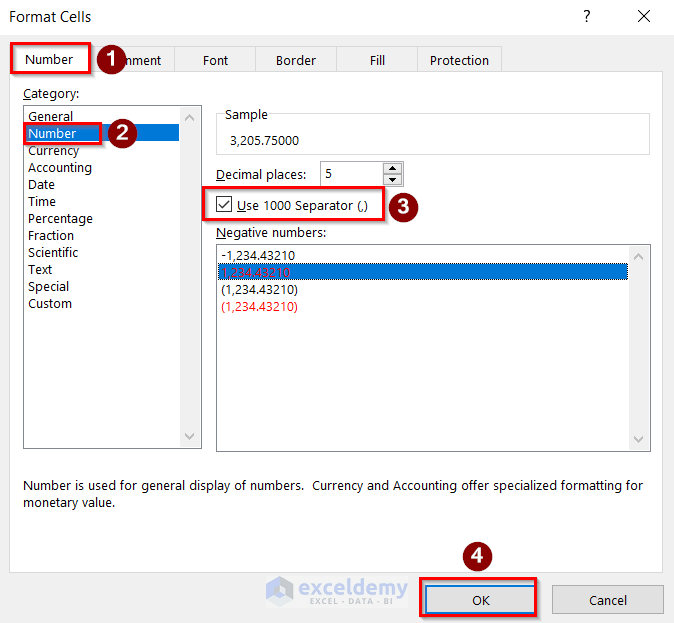Screen dimensions: 674x623
Task: Increase decimal places with up spinner arrow
Action: click(x=392, y=168)
